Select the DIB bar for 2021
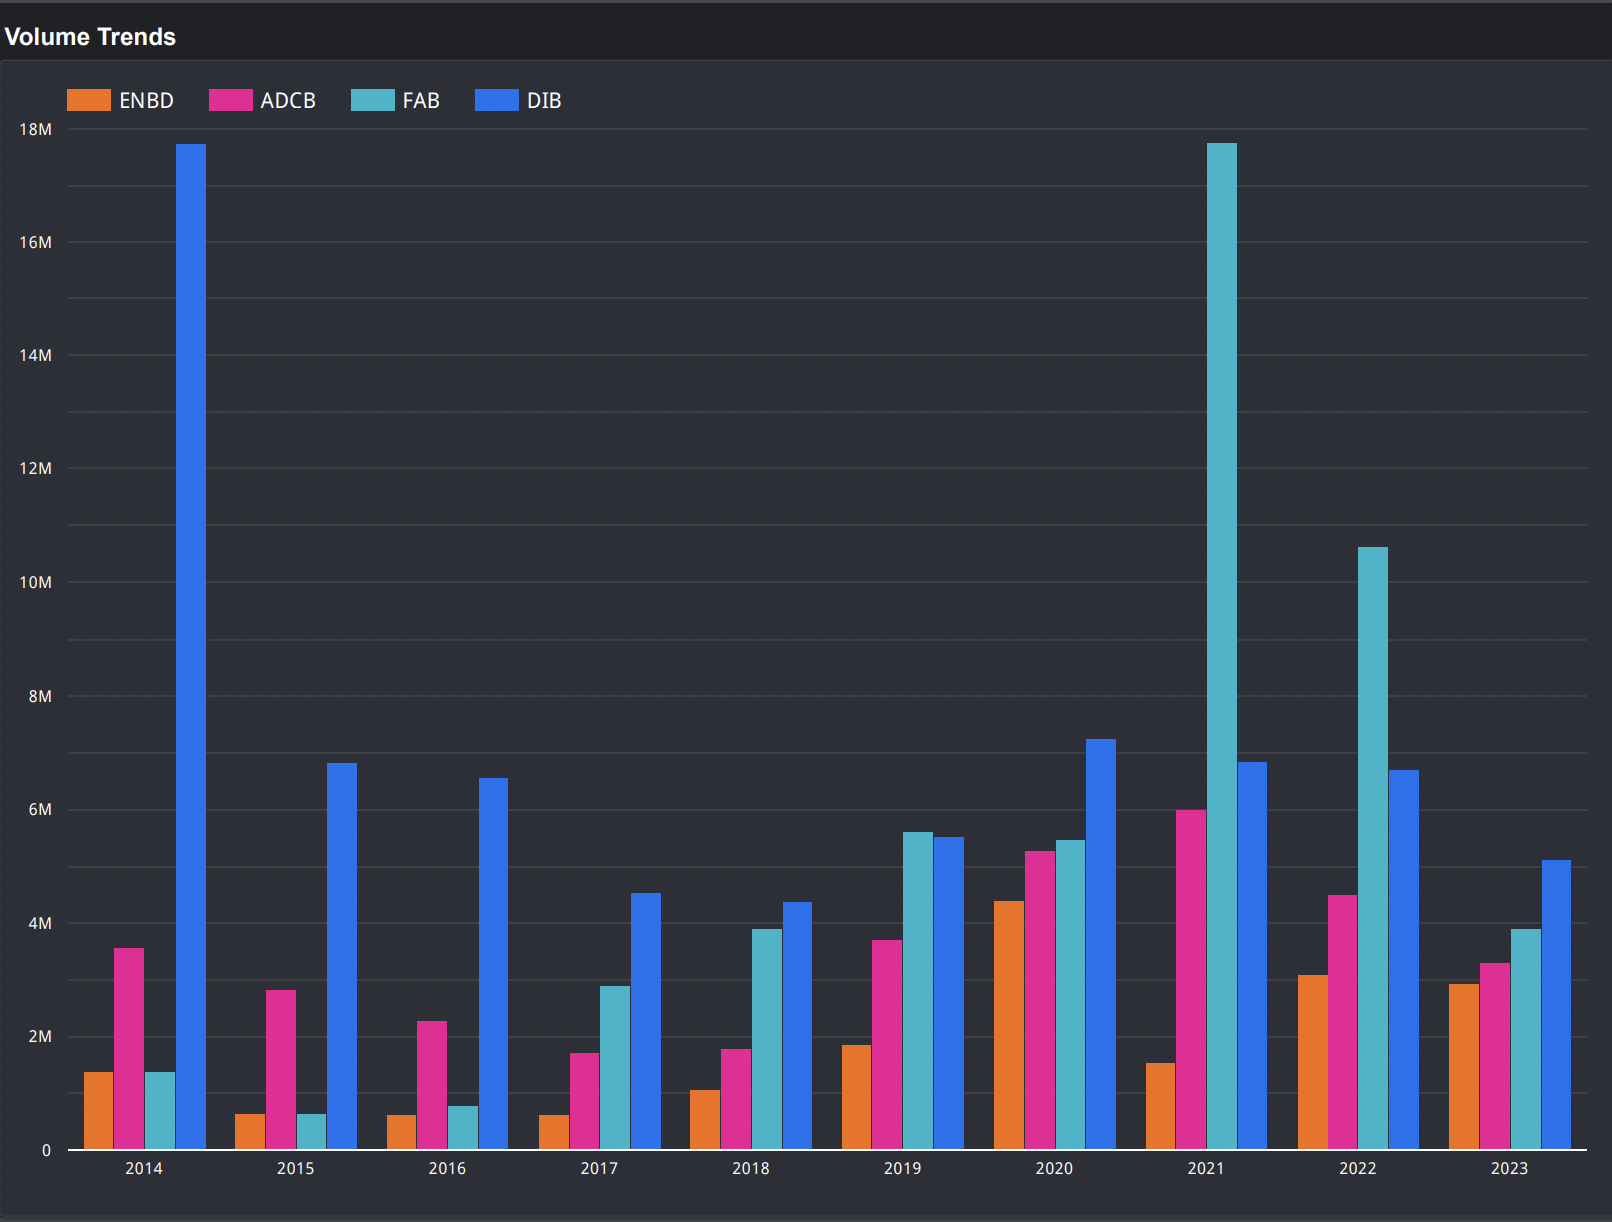Viewport: 1612px width, 1222px height. coord(1252,955)
